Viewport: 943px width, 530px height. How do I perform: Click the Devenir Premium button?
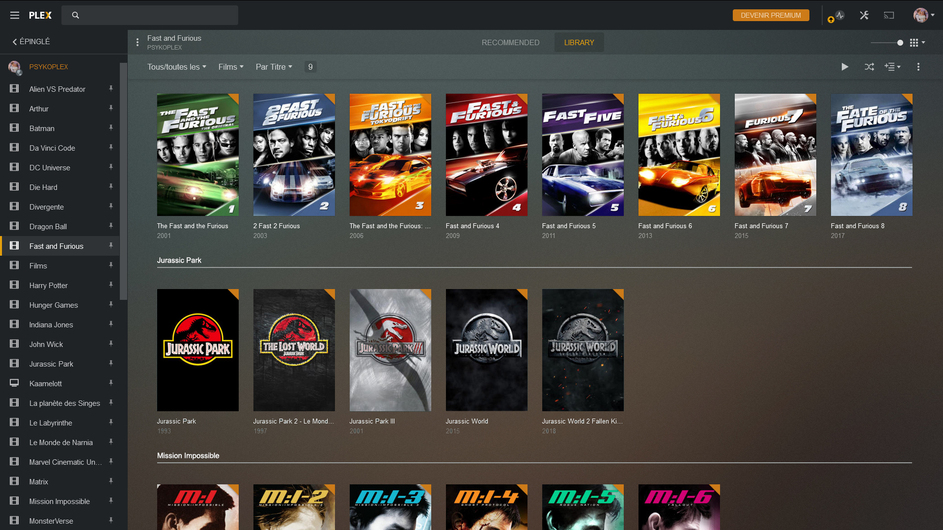click(x=770, y=15)
